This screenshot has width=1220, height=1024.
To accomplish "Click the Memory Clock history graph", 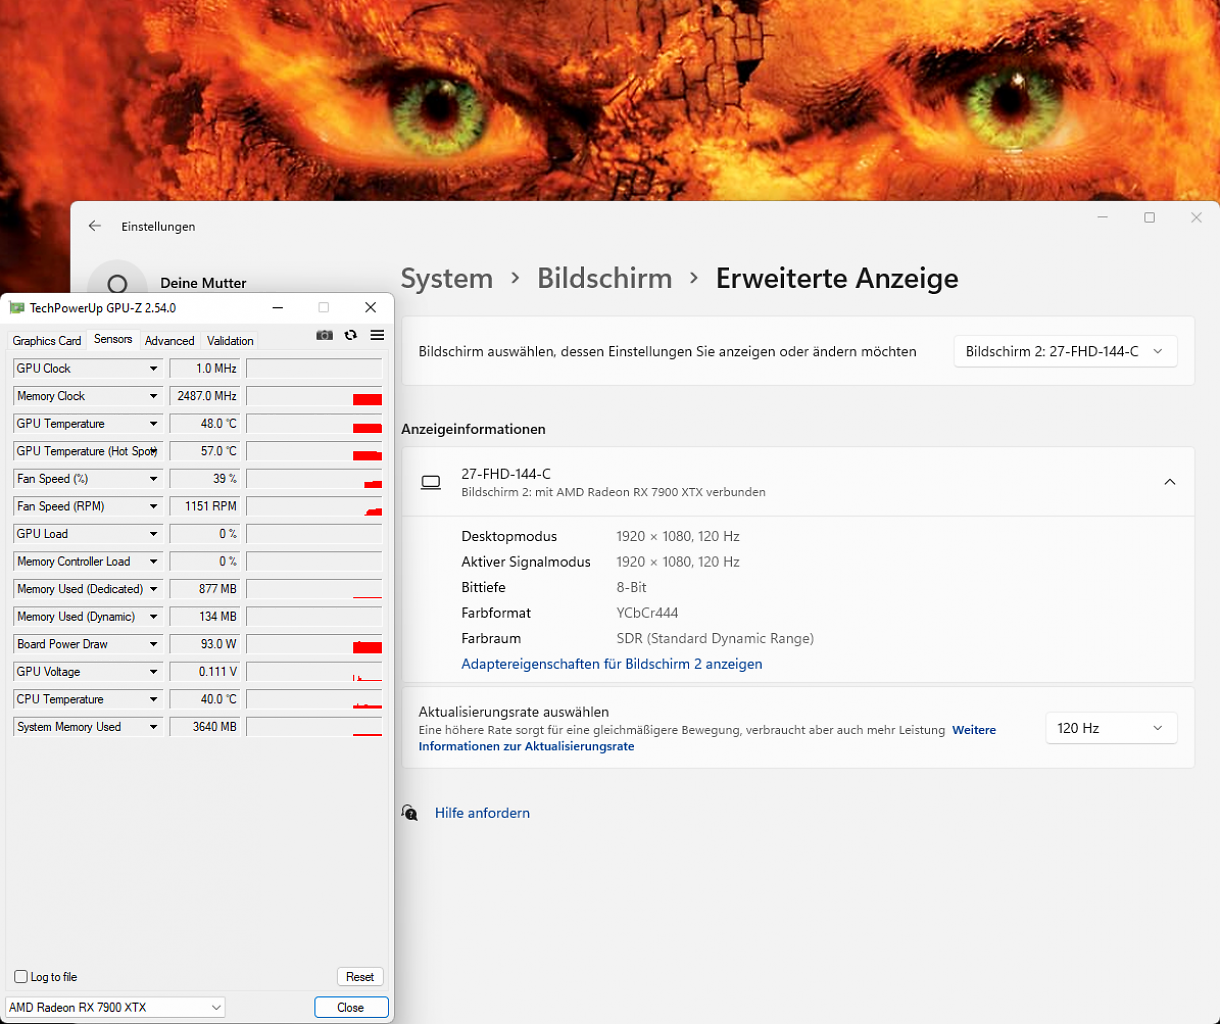I will 314,396.
